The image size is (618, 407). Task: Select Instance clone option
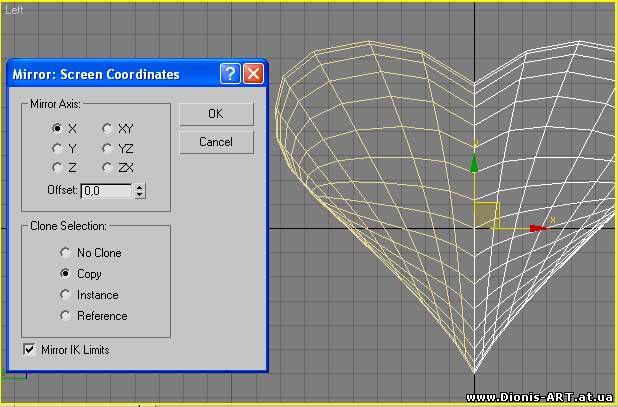tap(65, 295)
